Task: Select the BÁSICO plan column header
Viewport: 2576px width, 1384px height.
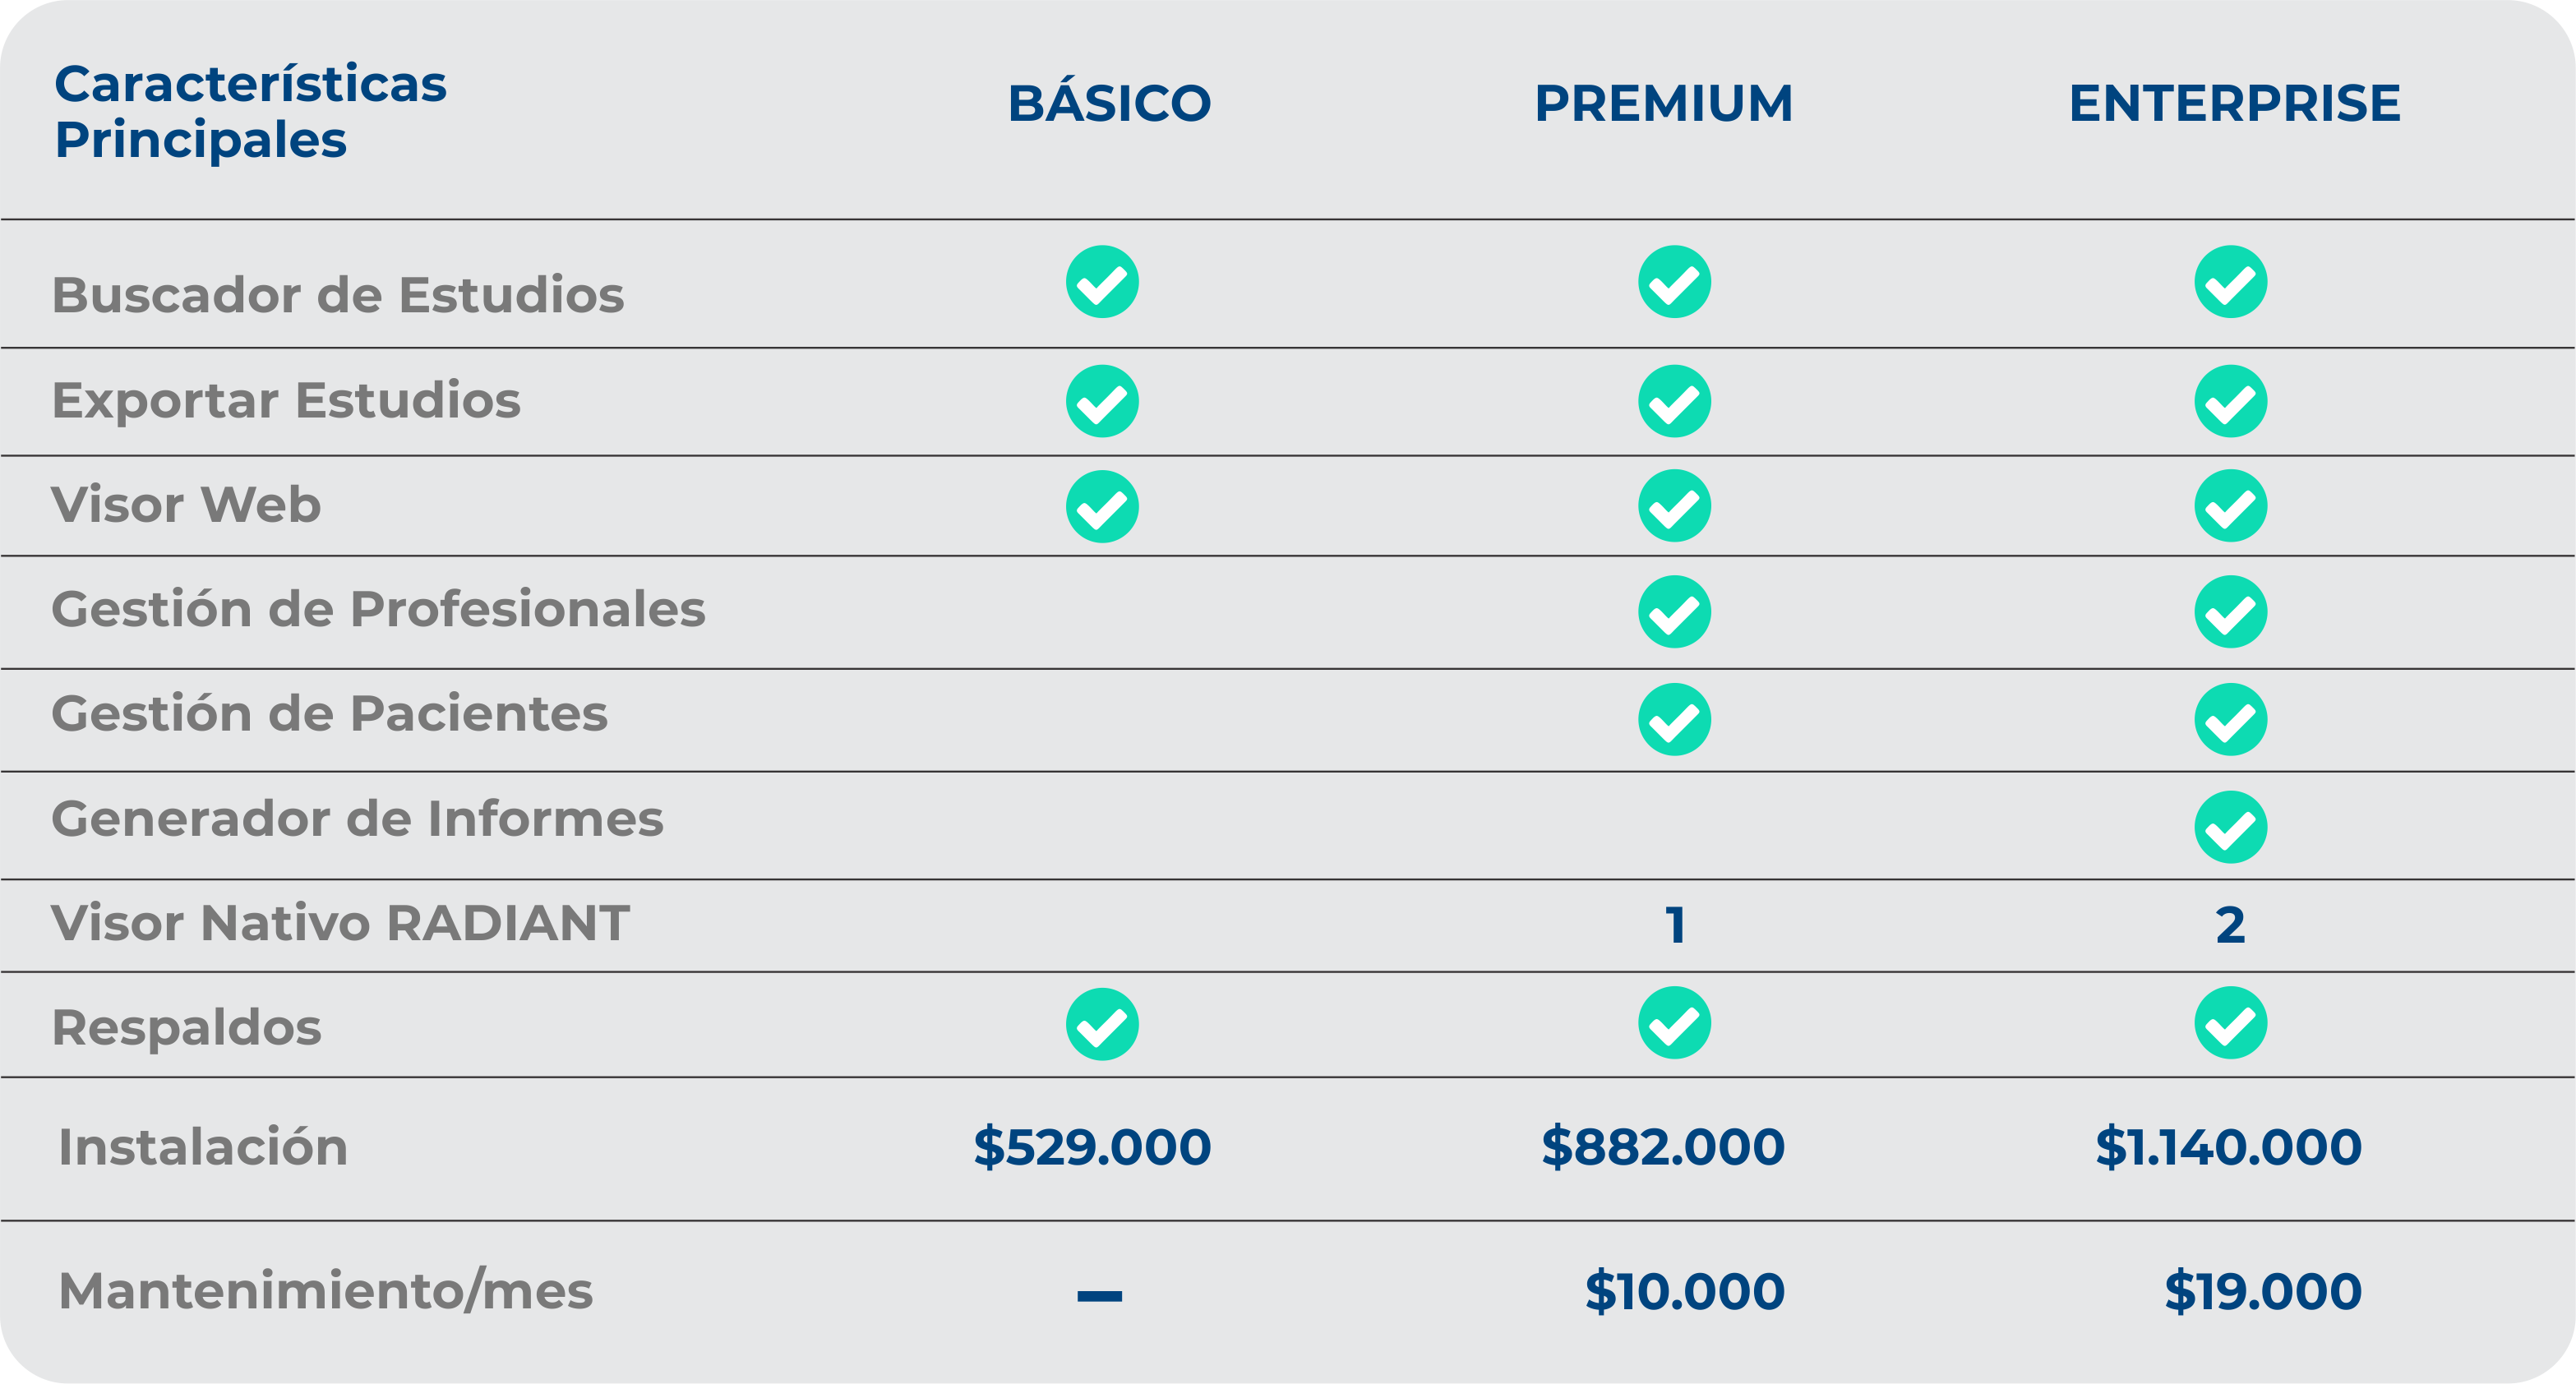Action: (1109, 102)
